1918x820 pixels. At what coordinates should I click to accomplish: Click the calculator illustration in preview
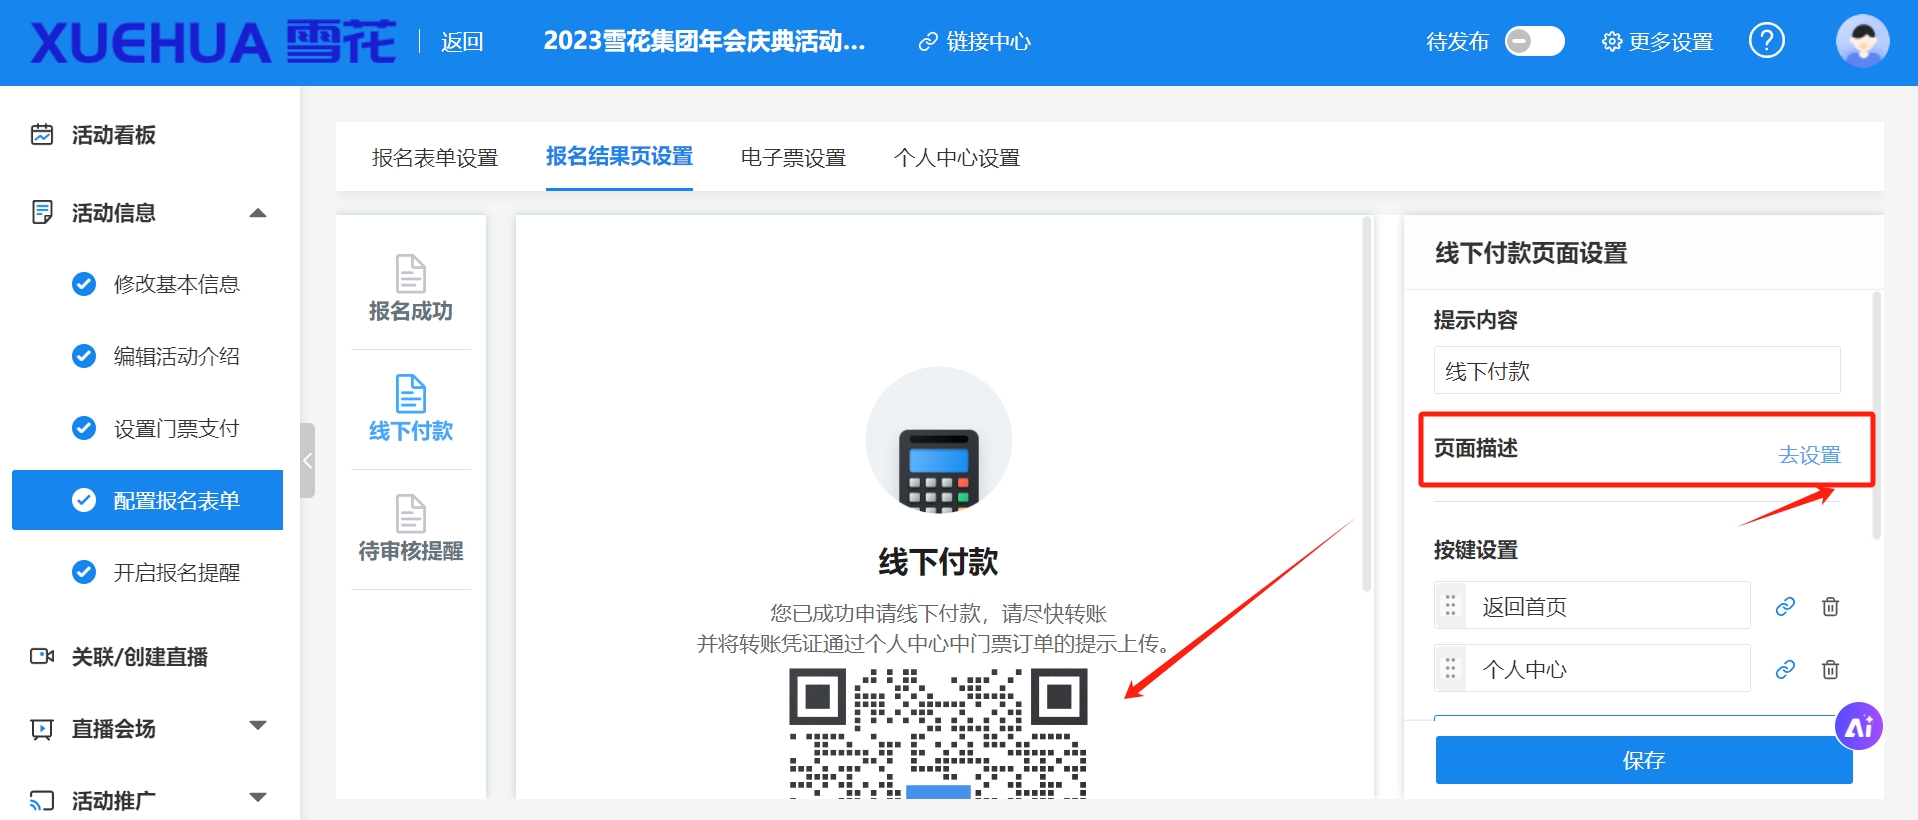click(939, 440)
